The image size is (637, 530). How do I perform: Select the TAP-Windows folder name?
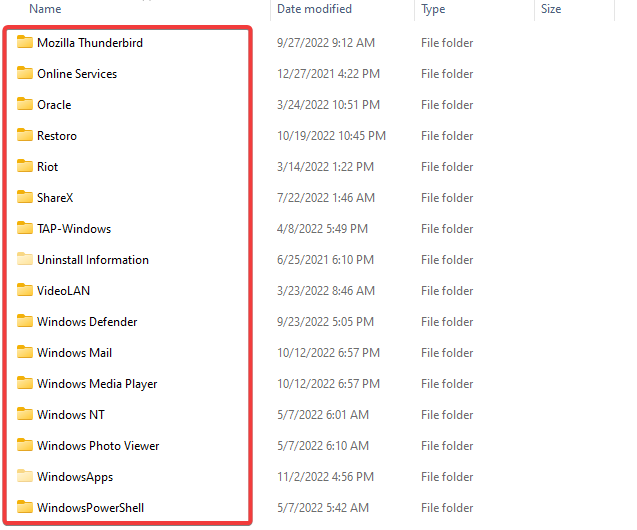[x=74, y=229]
